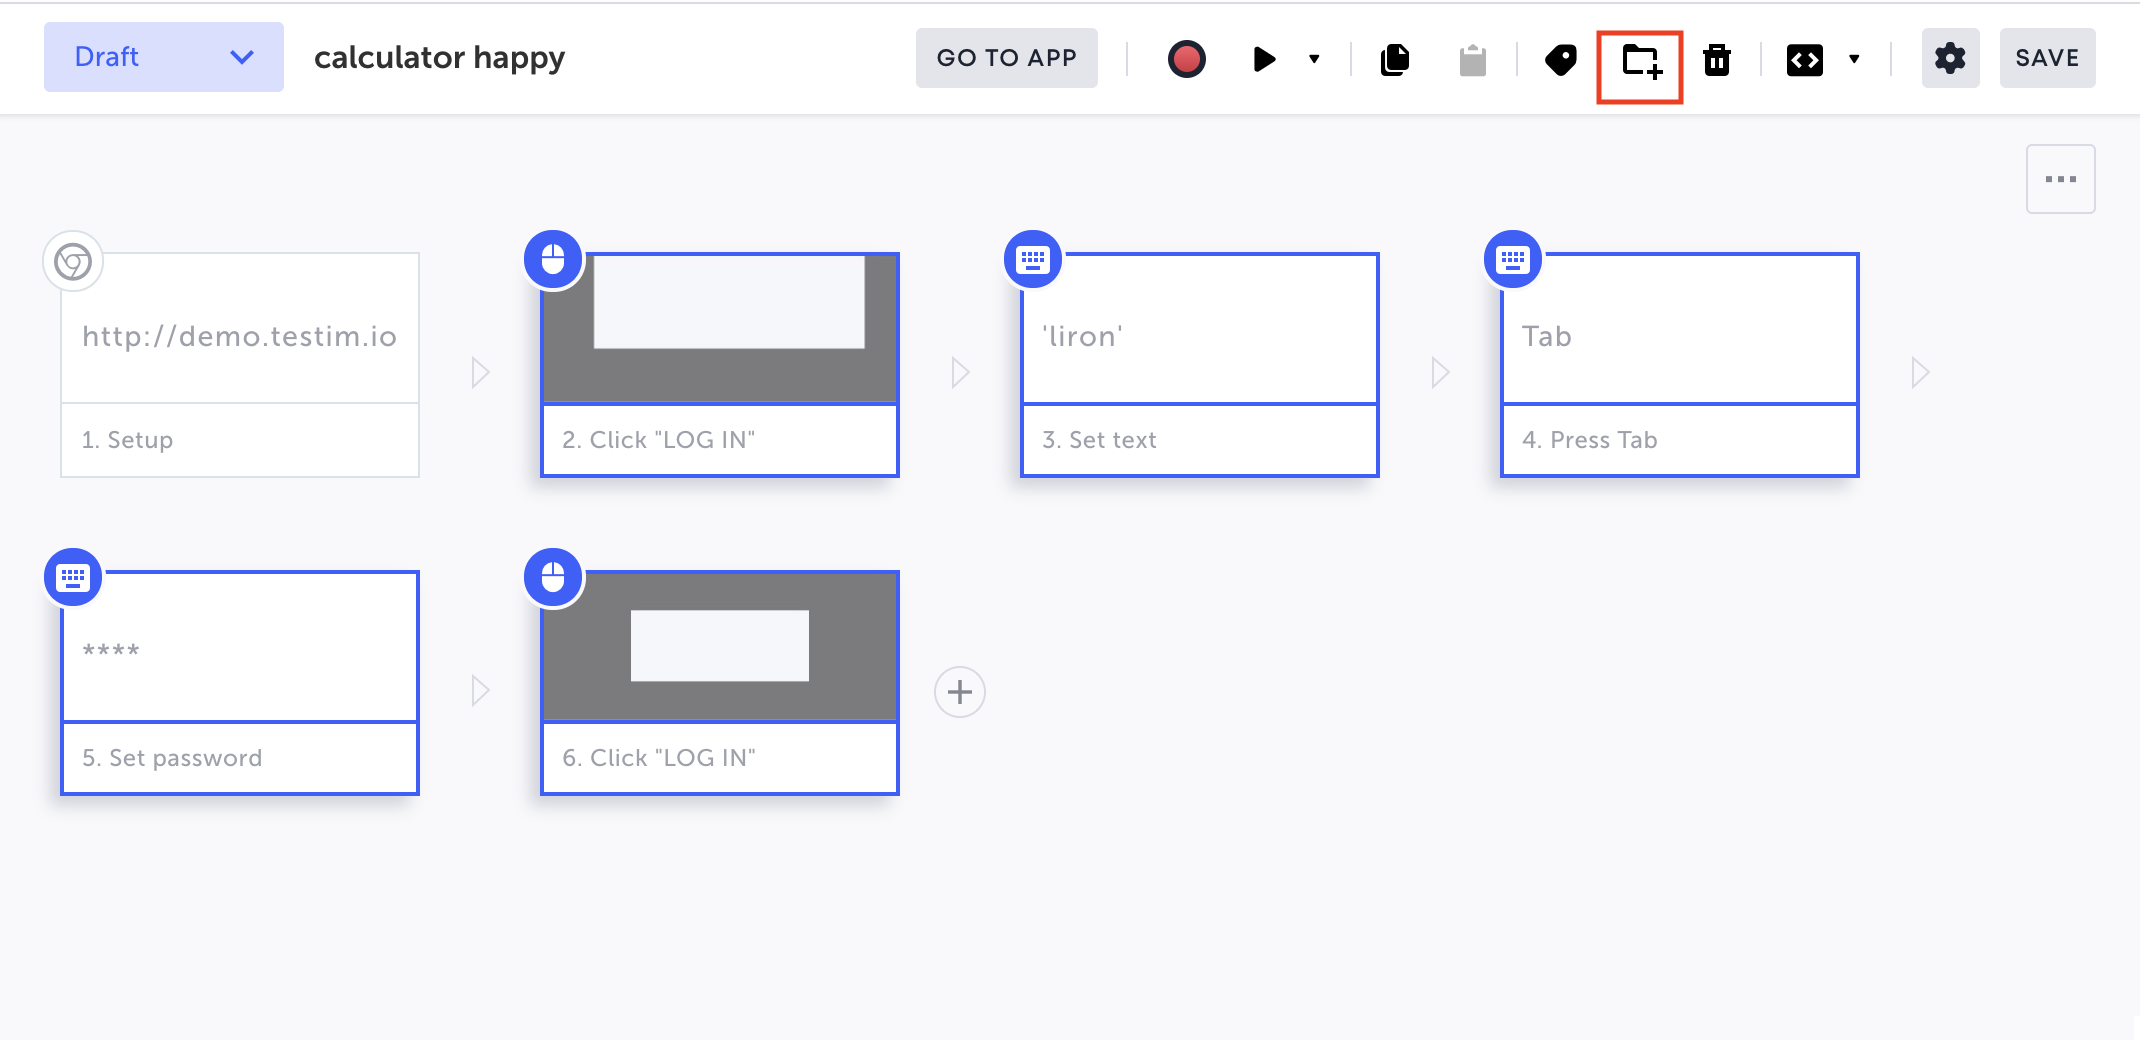Run the test with the play button
Image resolution: width=2140 pixels, height=1040 pixels.
click(x=1264, y=59)
